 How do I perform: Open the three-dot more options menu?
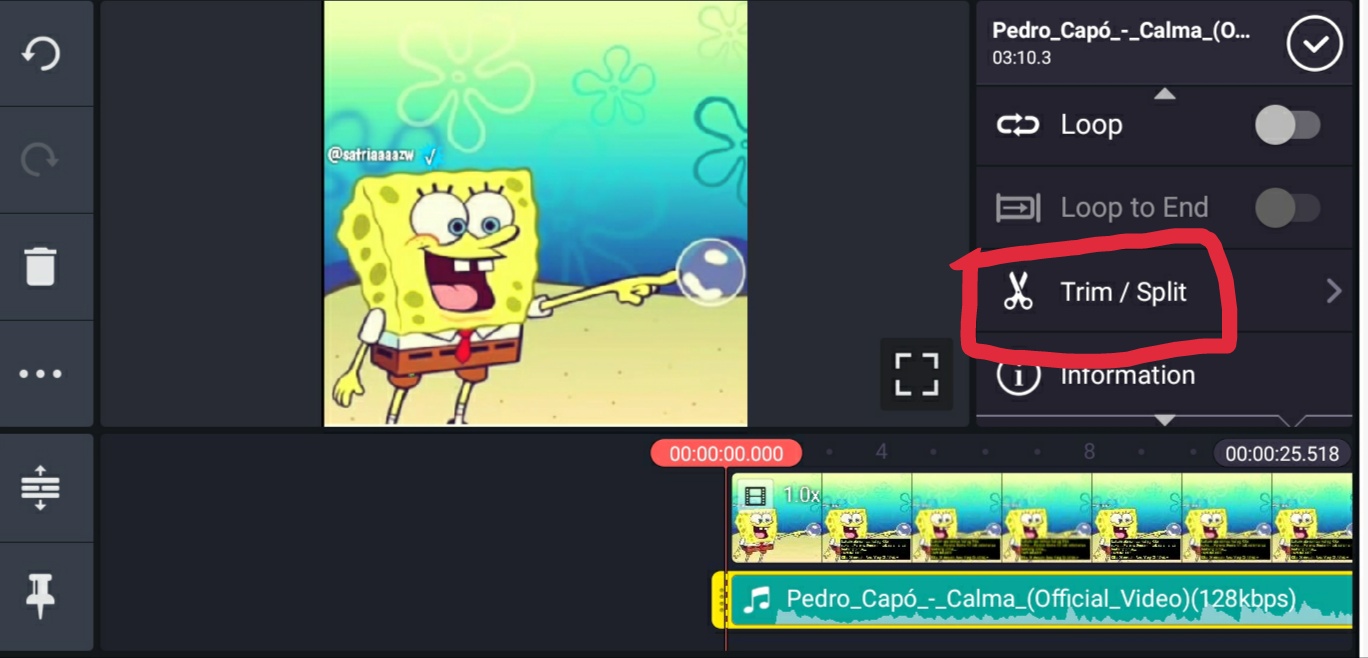tap(40, 374)
